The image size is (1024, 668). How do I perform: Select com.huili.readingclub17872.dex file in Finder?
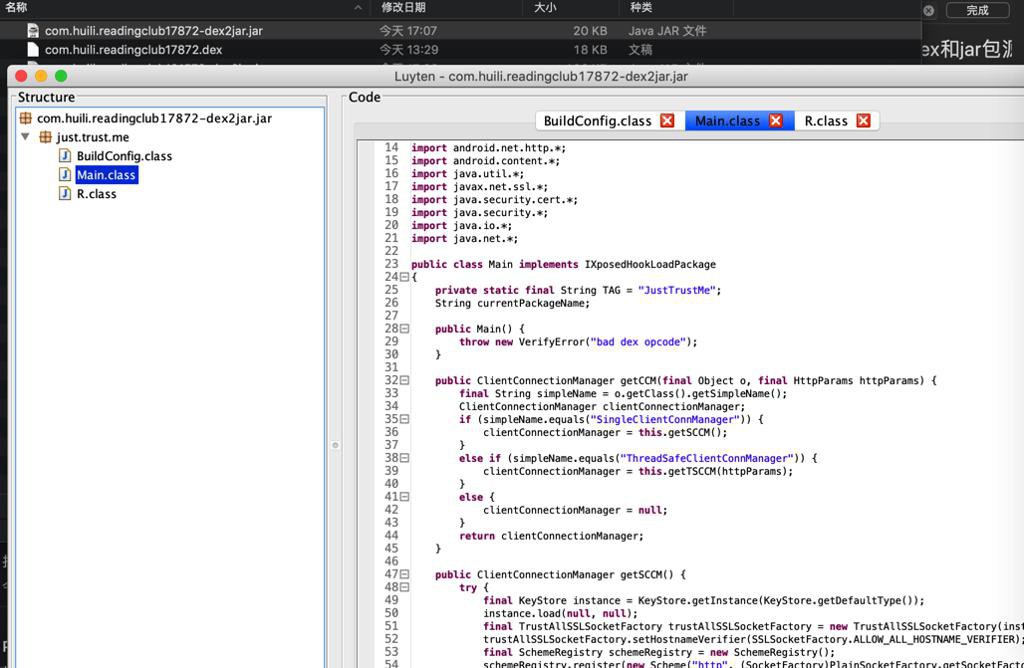click(x=133, y=50)
